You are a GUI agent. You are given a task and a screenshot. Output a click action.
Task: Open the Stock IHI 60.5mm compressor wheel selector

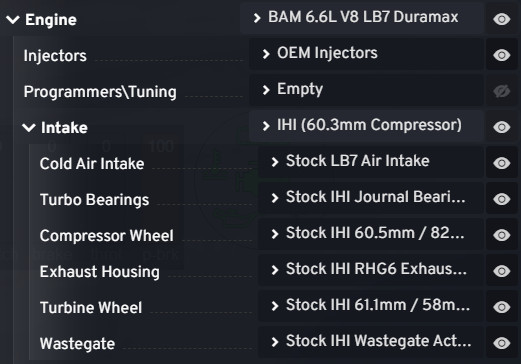tap(371, 234)
